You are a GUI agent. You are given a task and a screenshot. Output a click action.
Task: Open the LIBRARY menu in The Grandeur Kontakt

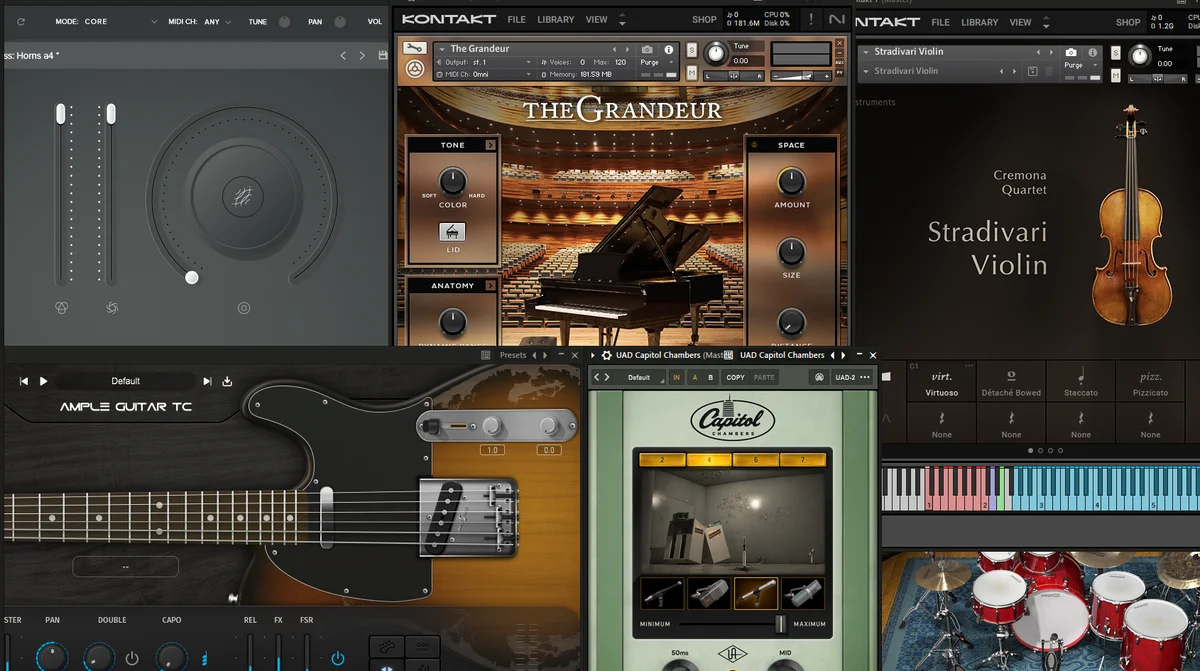(x=555, y=19)
